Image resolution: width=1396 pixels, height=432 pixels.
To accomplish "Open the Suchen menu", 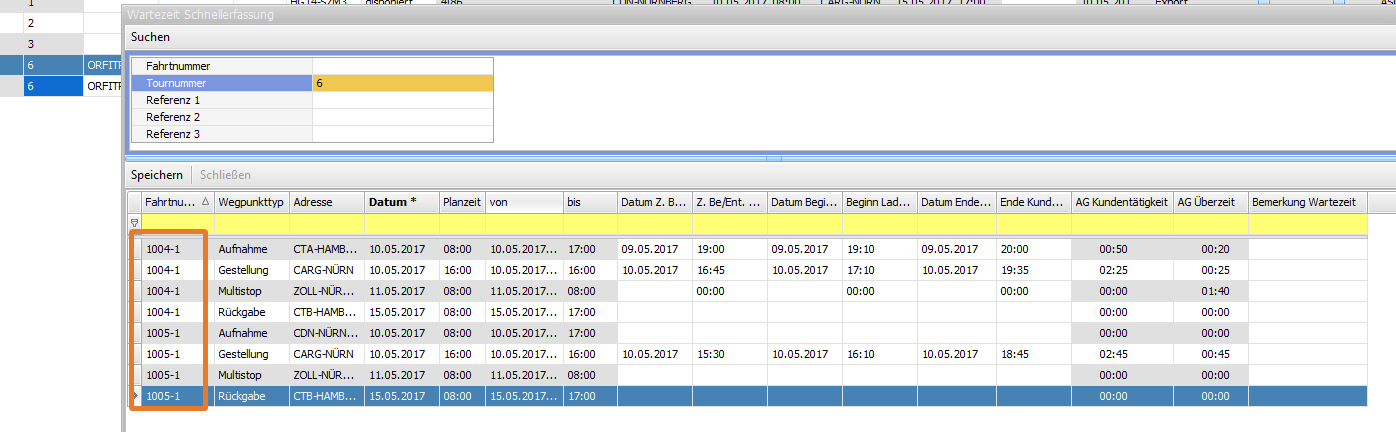I will coord(151,37).
